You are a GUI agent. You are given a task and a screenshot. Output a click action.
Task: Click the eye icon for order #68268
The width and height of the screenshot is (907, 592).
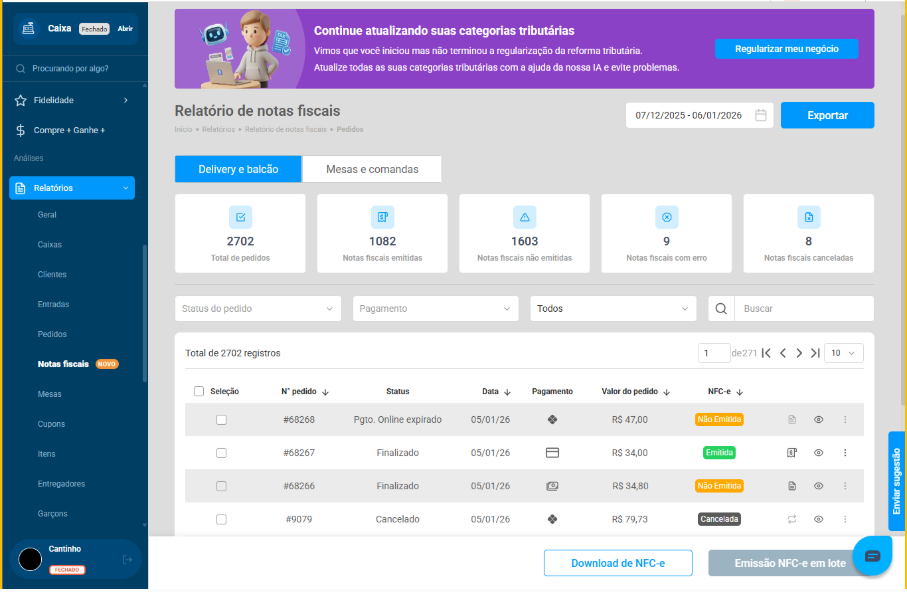click(818, 420)
